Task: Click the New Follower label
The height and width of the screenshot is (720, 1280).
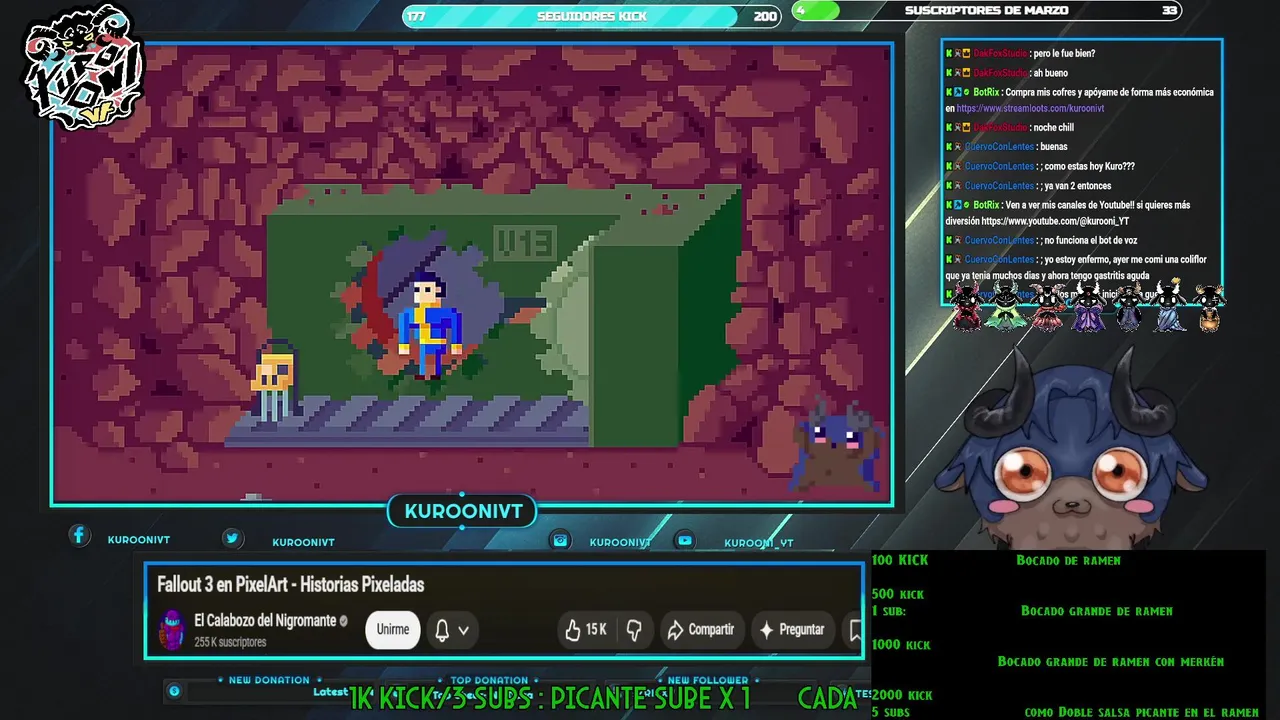Action: (708, 680)
